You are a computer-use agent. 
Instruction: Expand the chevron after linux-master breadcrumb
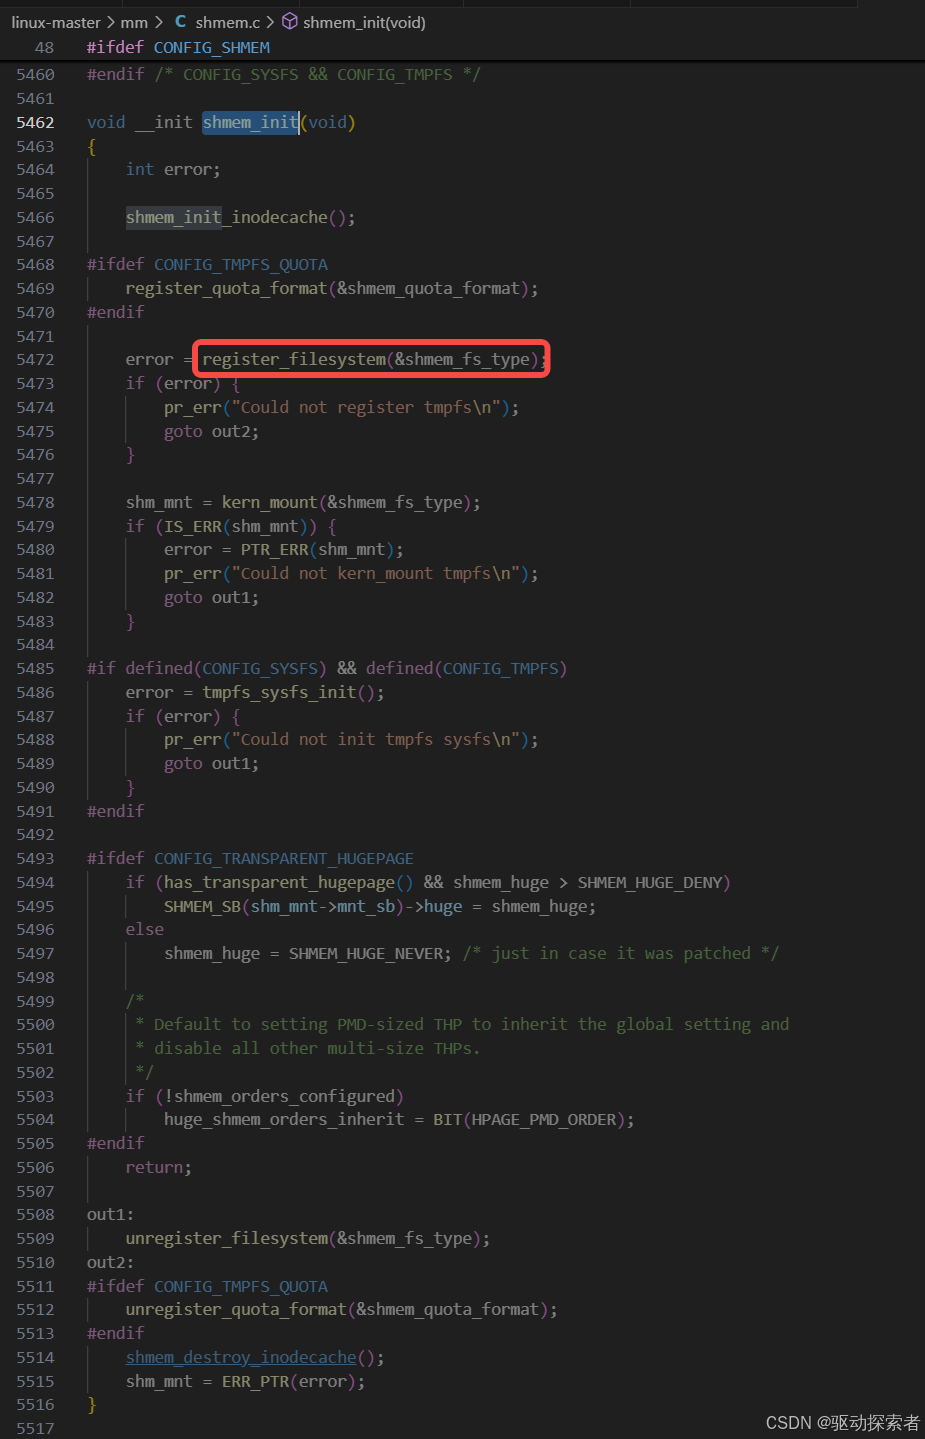point(111,22)
